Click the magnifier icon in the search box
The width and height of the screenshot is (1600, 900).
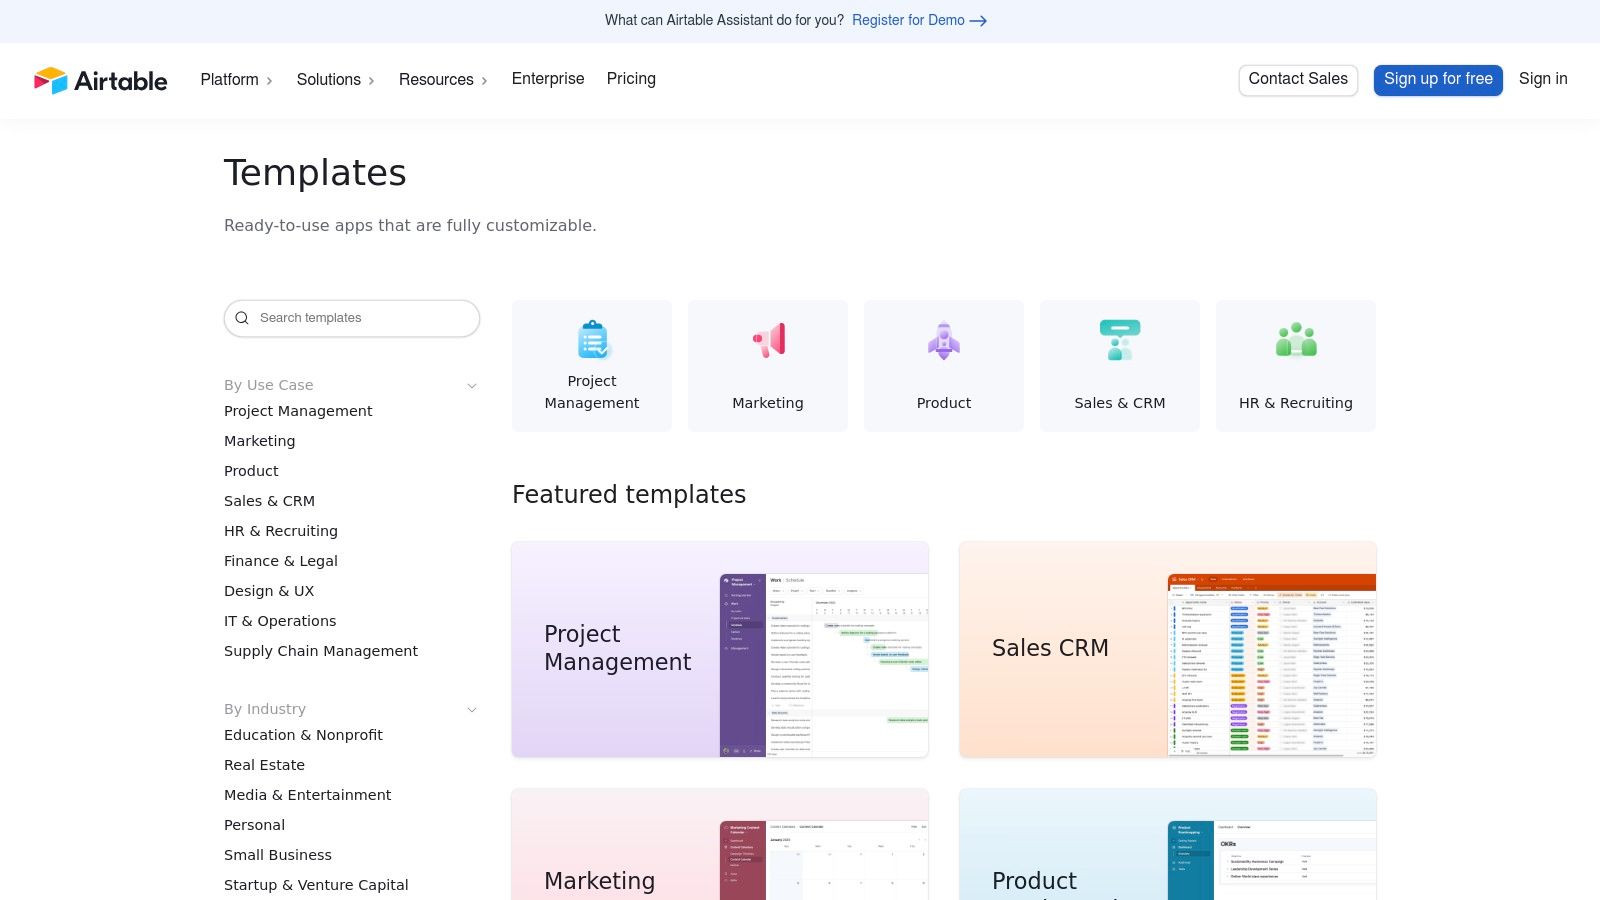tap(242, 318)
